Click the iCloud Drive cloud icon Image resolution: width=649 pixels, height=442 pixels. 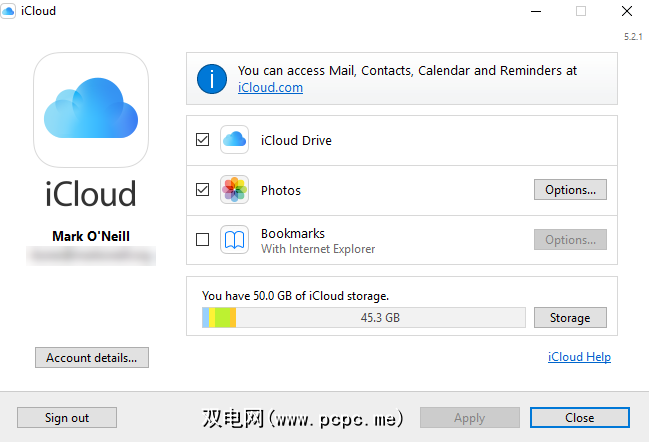[x=234, y=140]
